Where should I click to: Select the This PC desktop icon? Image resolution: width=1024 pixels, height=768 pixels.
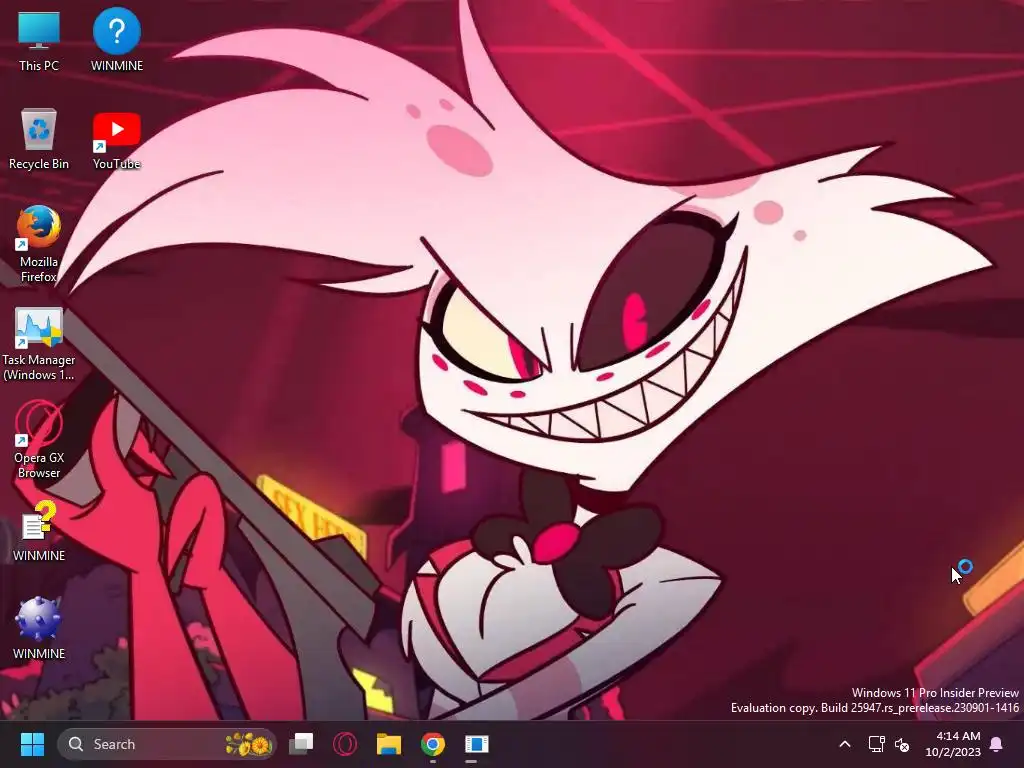[x=39, y=40]
